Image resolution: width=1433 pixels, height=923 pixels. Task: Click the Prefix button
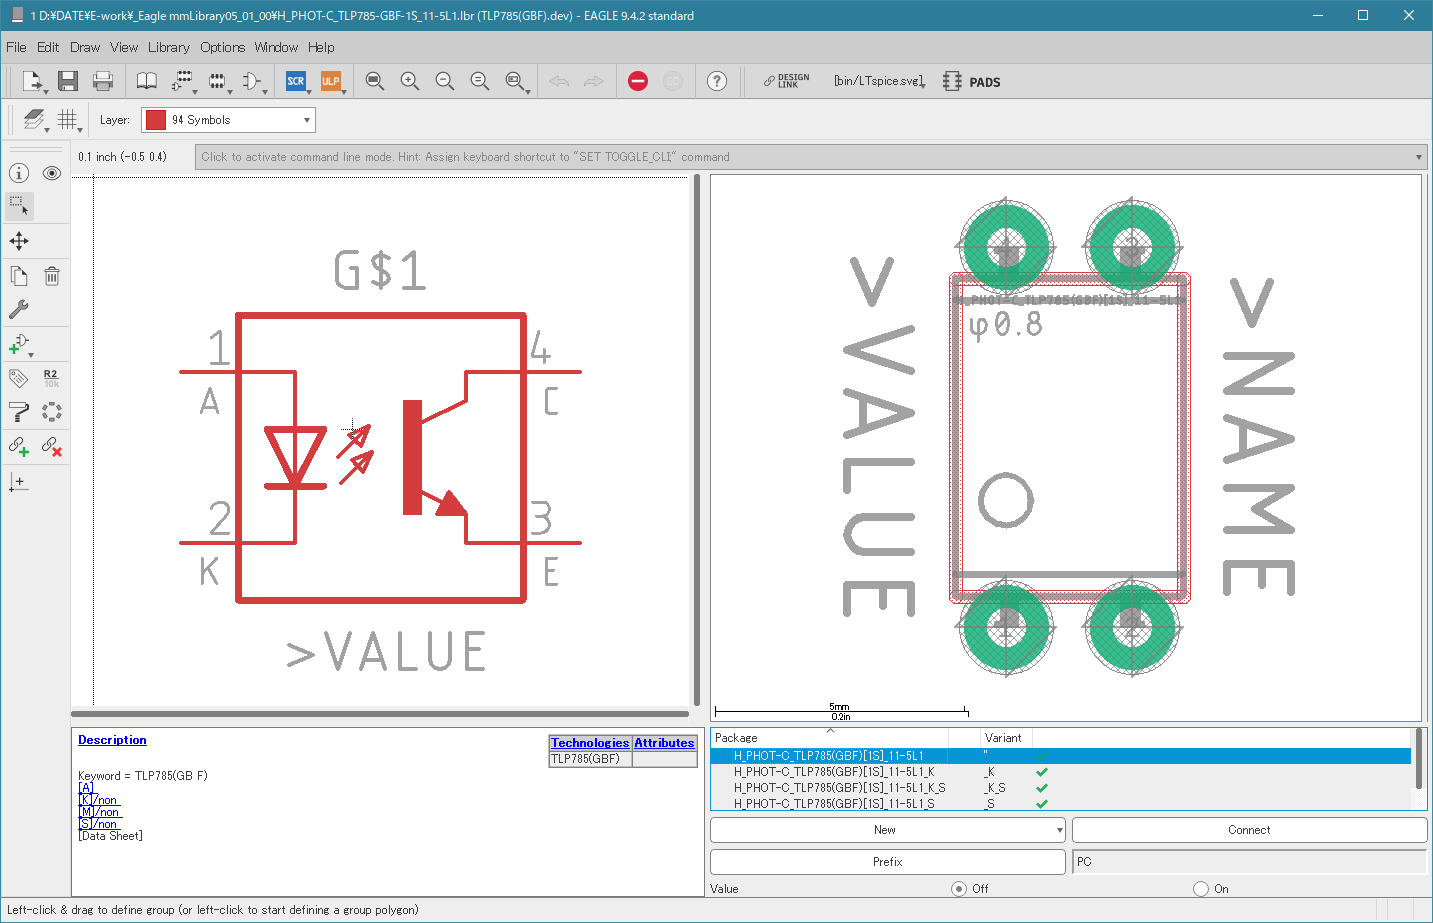887,862
